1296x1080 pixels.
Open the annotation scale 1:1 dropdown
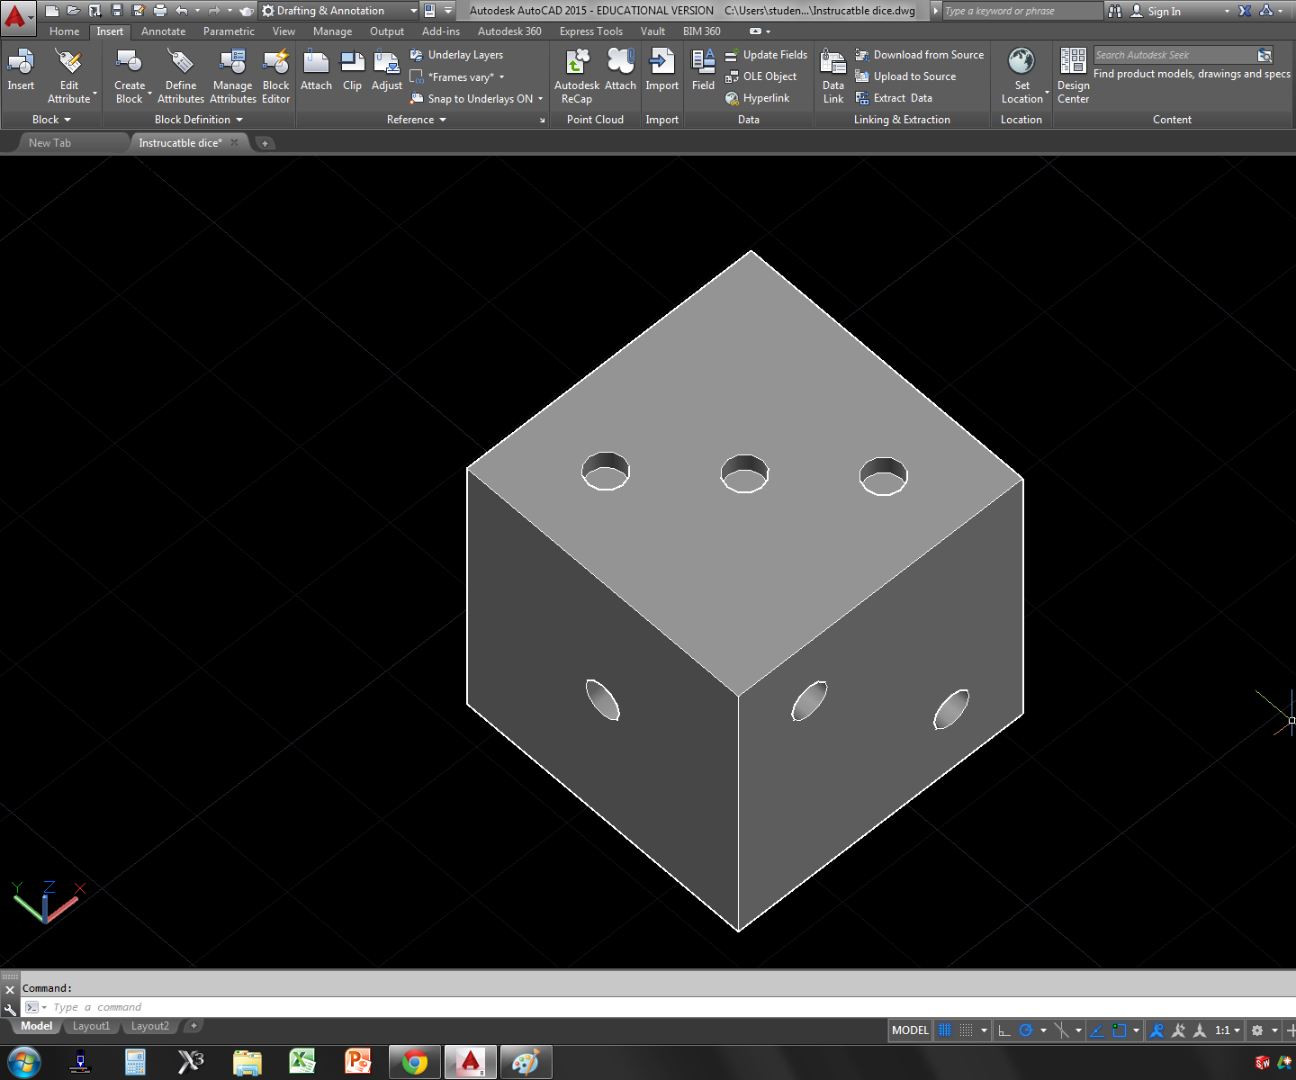pyautogui.click(x=1227, y=1030)
